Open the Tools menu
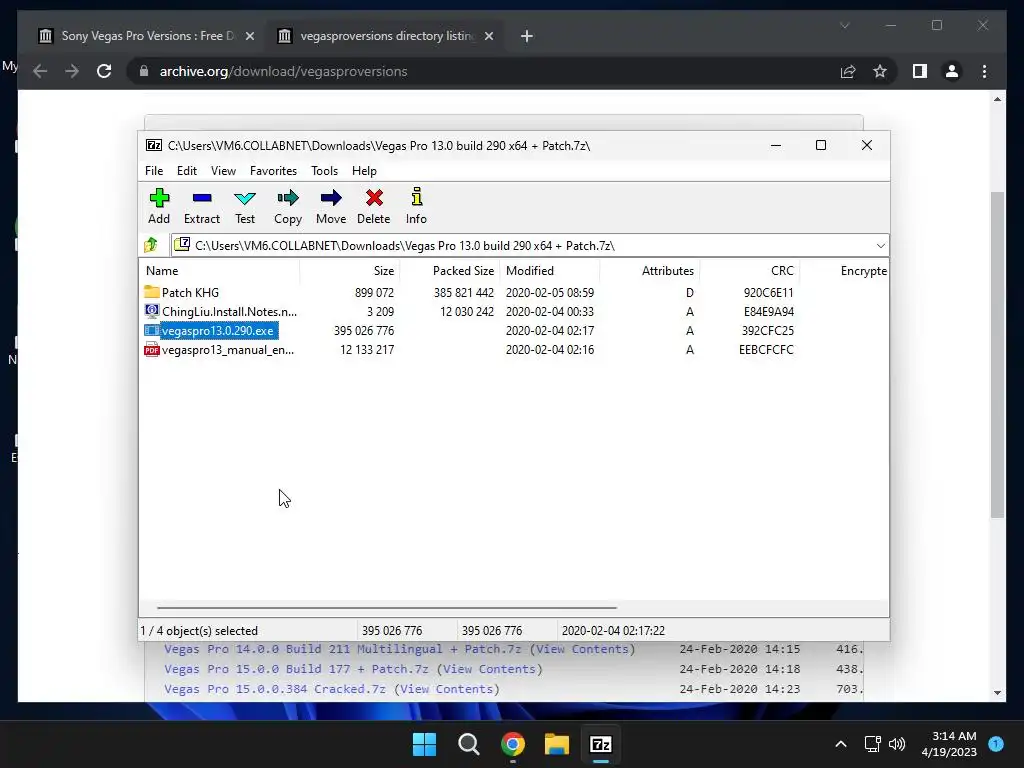The width and height of the screenshot is (1024, 768). coord(325,170)
